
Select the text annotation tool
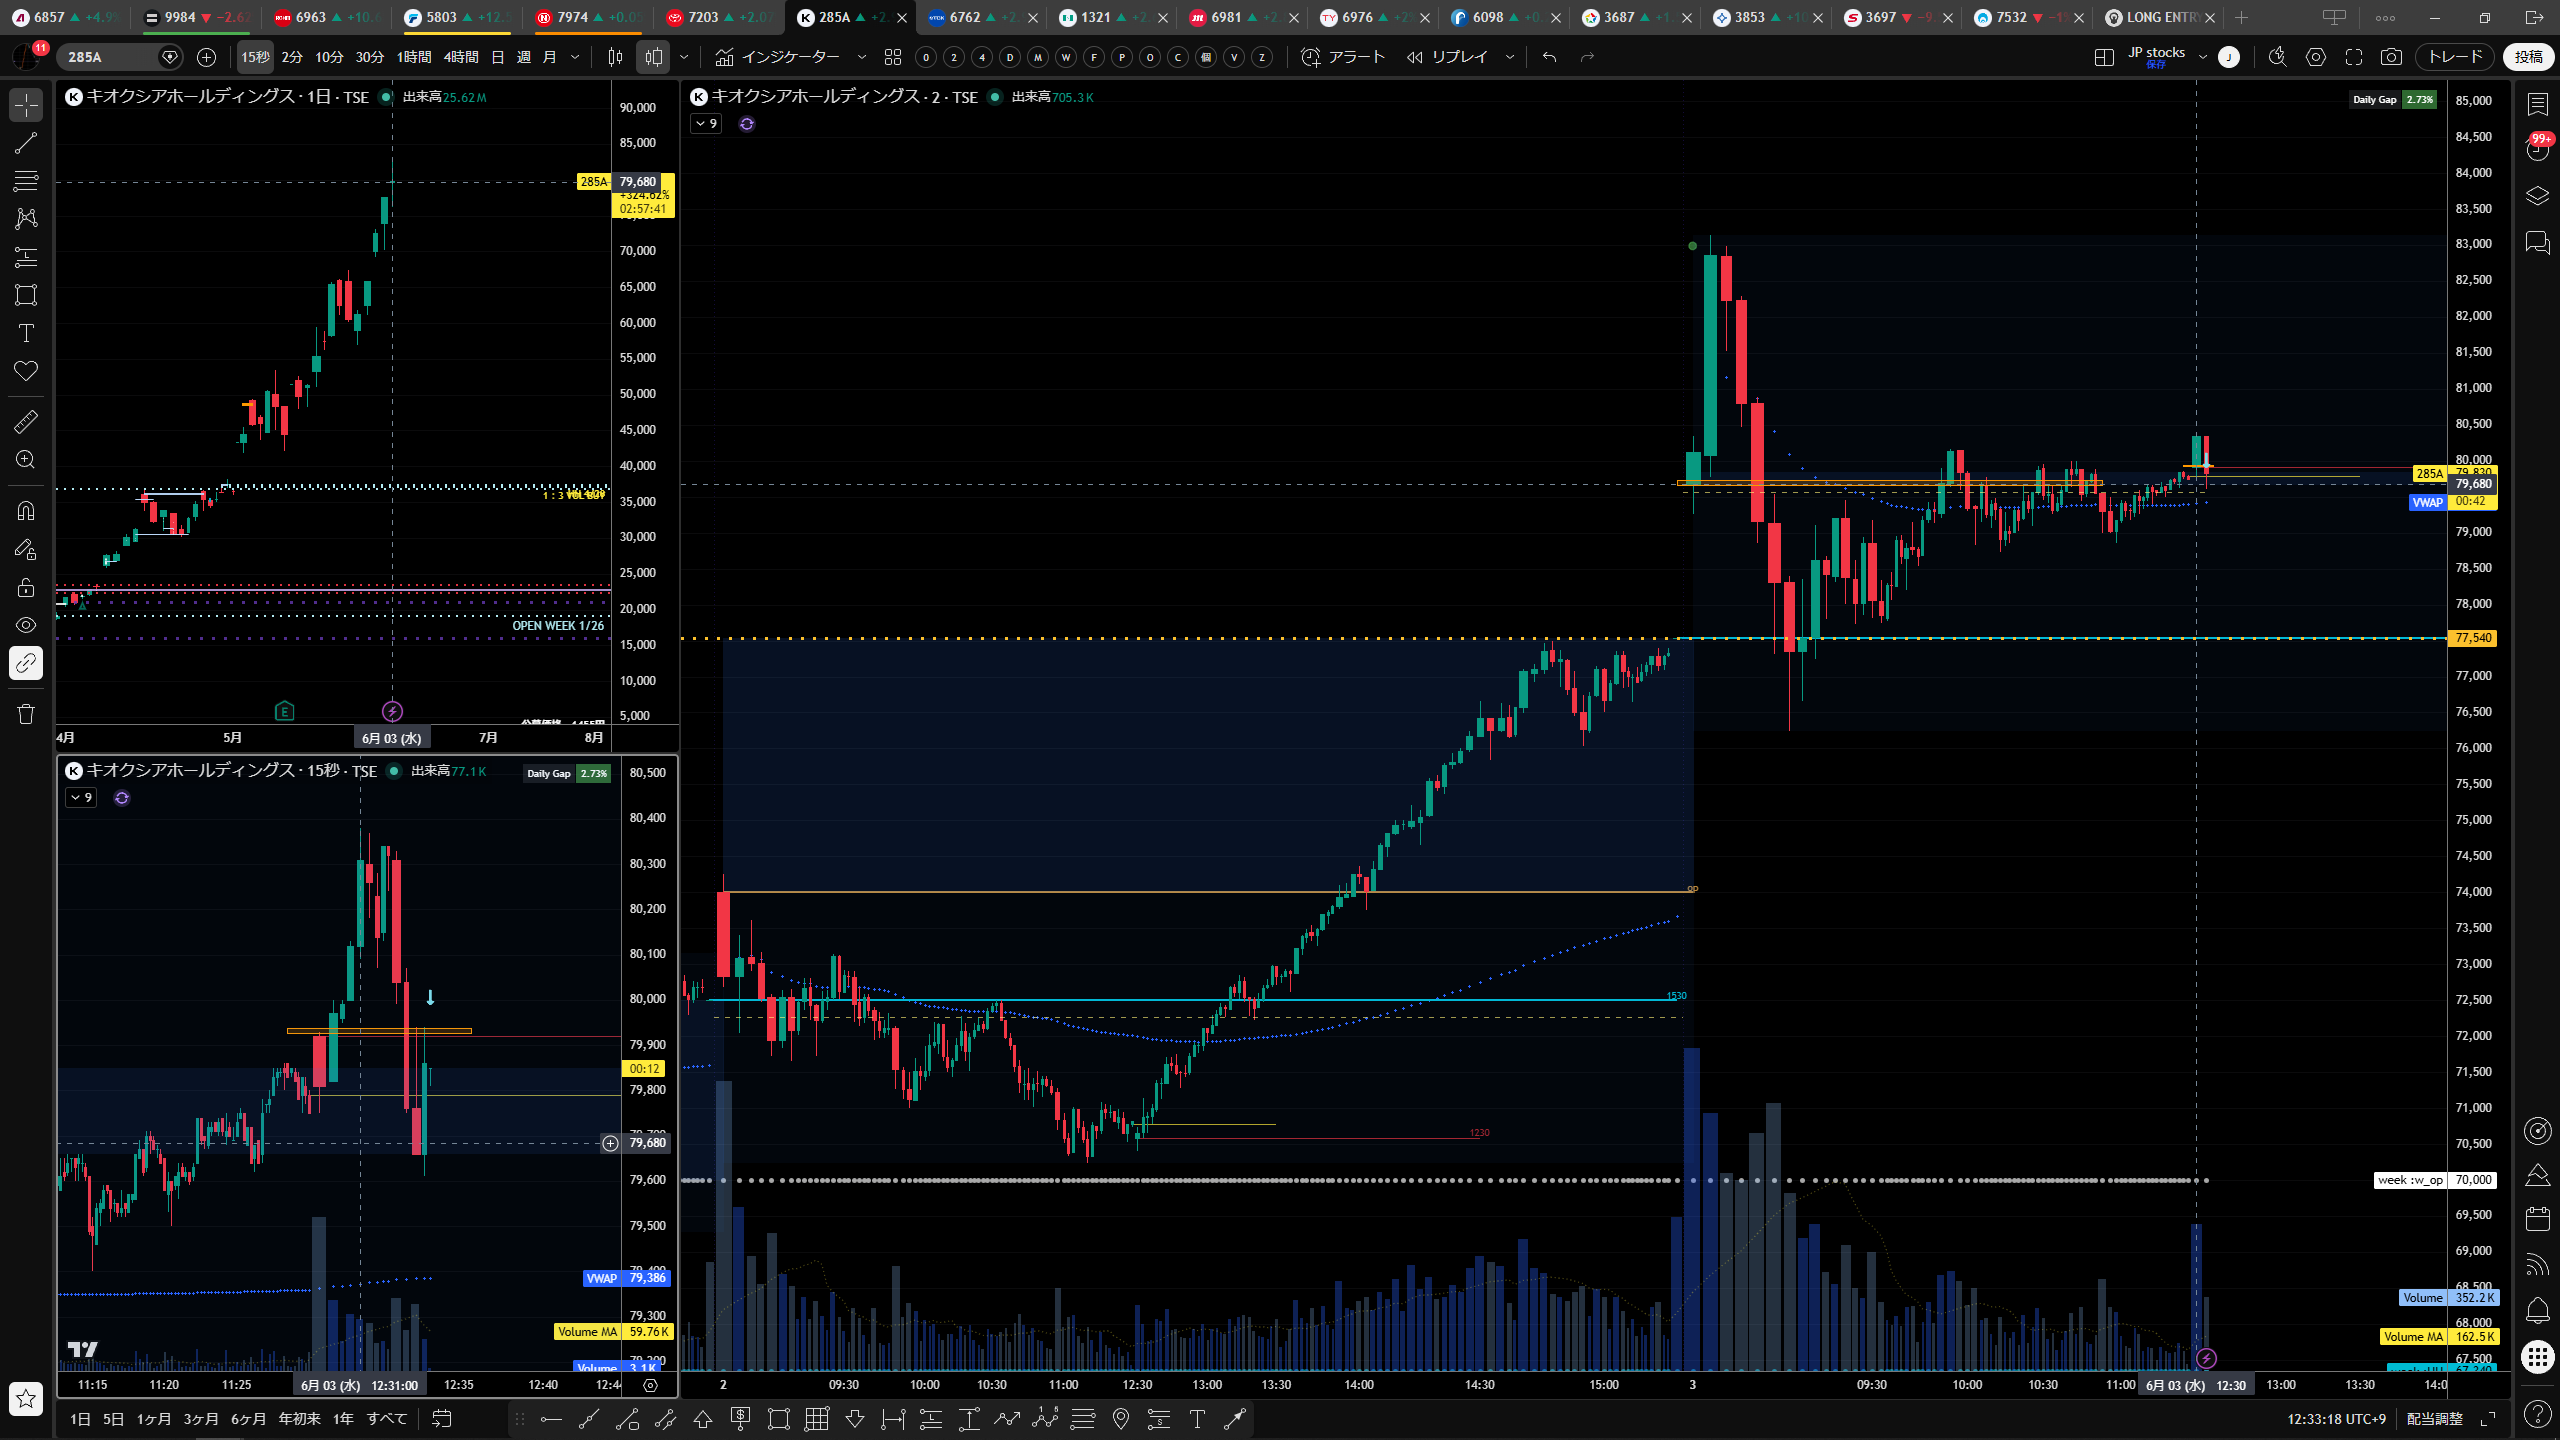(x=26, y=333)
